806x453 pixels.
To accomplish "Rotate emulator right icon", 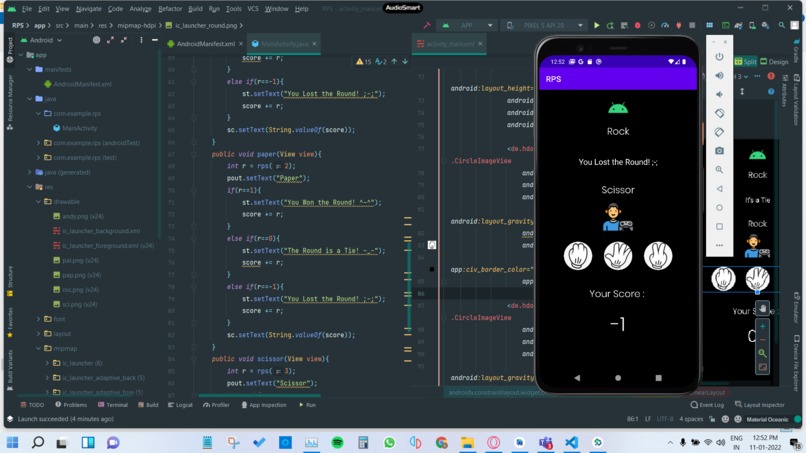I will click(719, 132).
